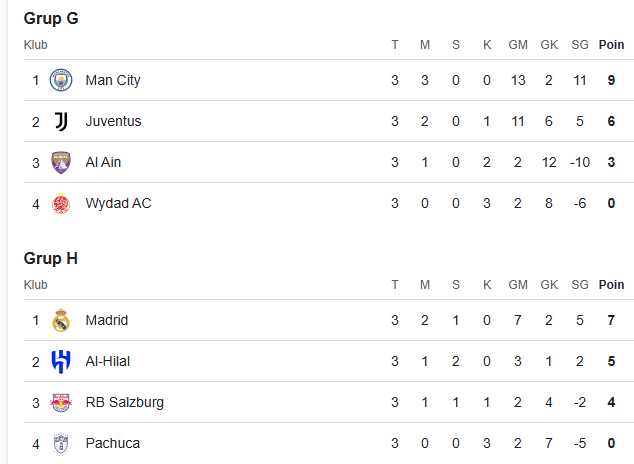Select the Al Ain team name

(103, 162)
